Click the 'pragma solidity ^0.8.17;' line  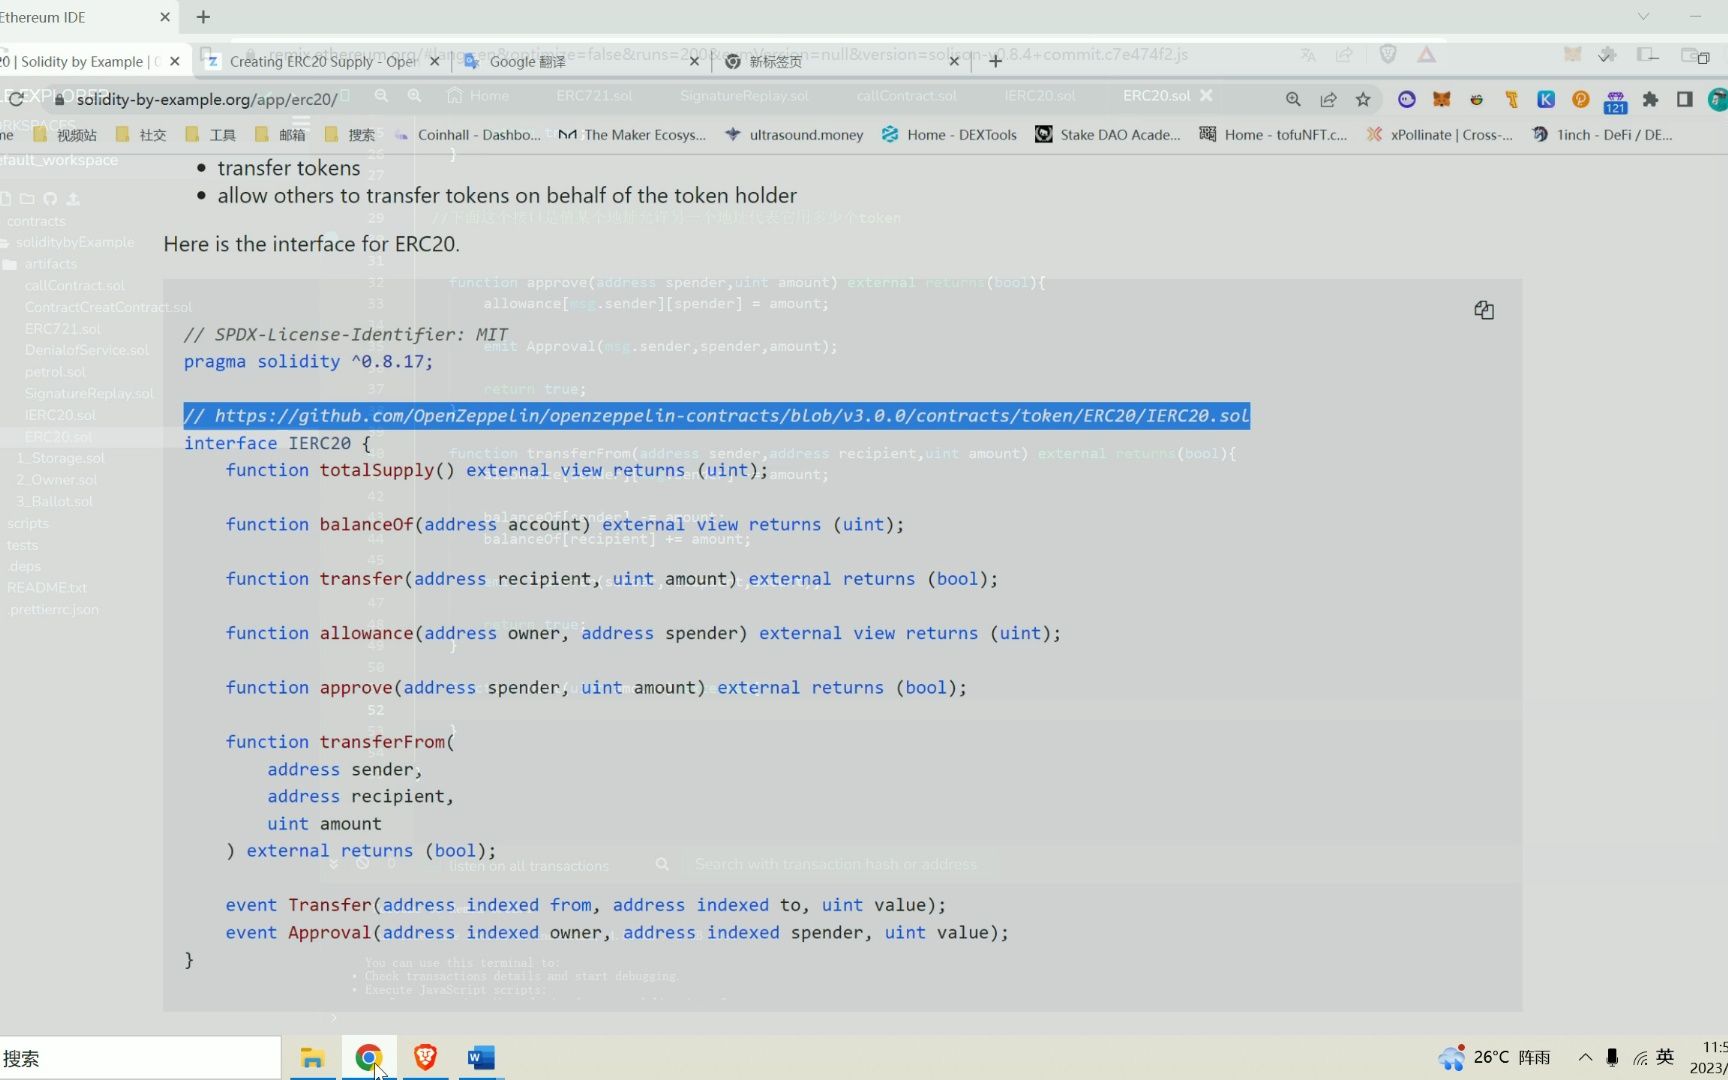point(308,362)
